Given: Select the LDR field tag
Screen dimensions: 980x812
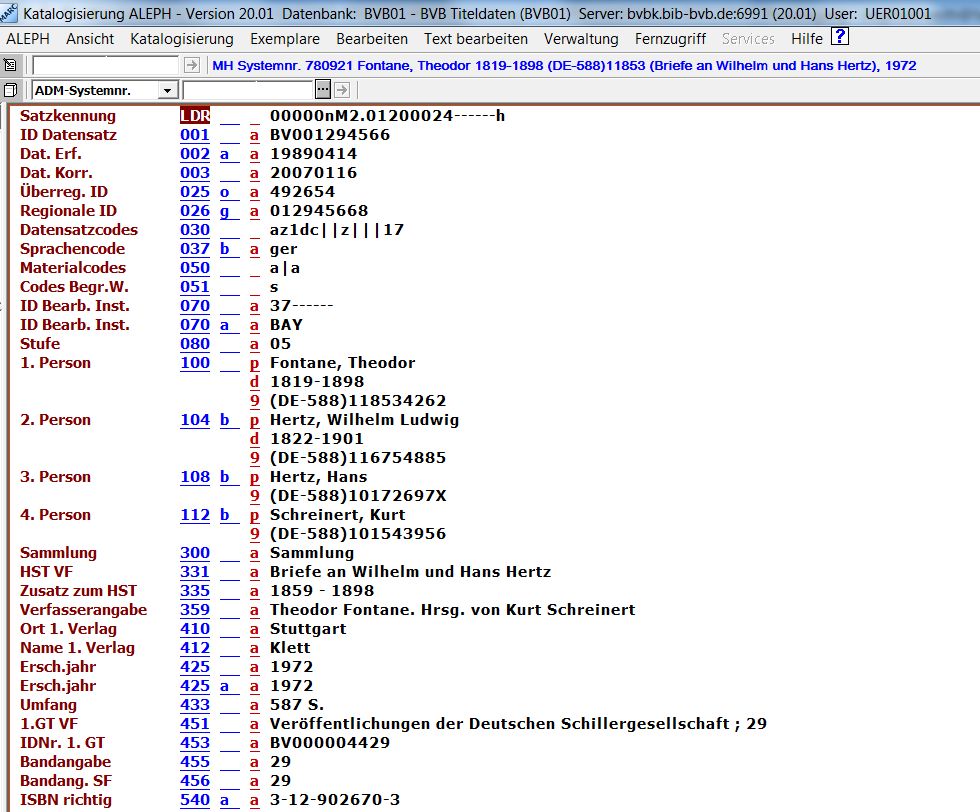Looking at the screenshot, I should (195, 116).
